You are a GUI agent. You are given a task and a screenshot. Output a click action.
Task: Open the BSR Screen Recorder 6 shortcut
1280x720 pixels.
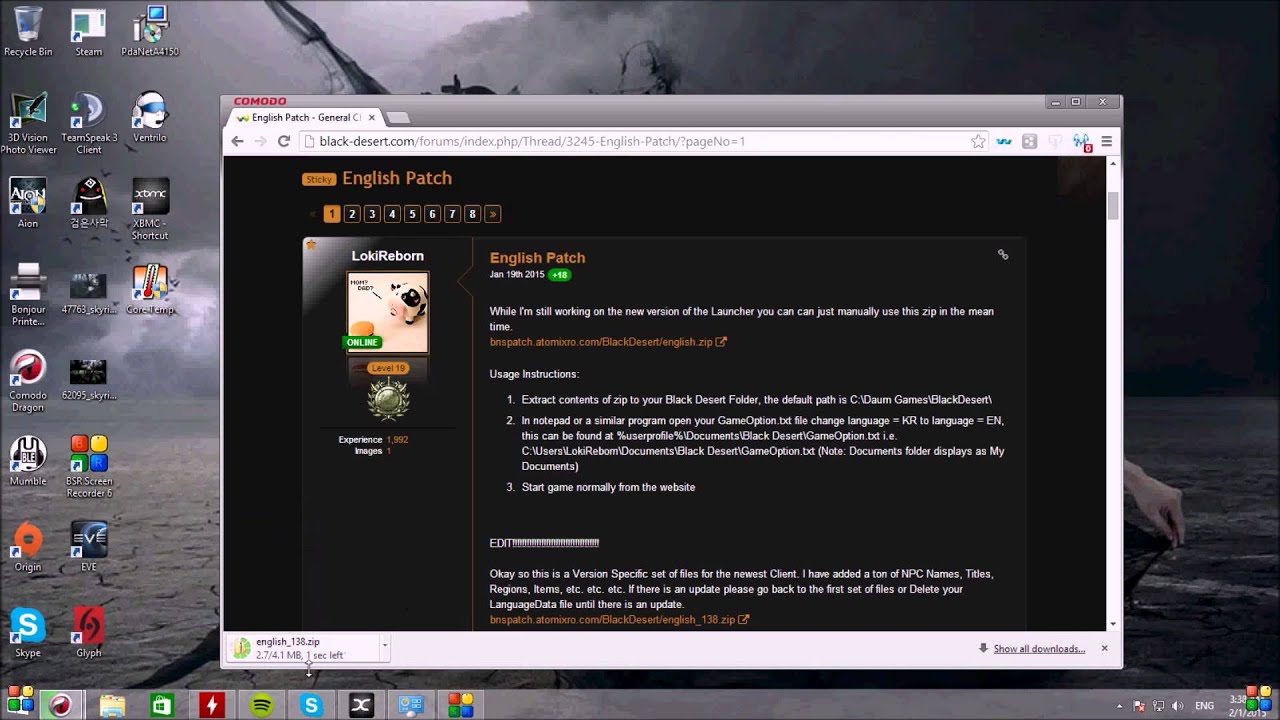pyautogui.click(x=89, y=467)
